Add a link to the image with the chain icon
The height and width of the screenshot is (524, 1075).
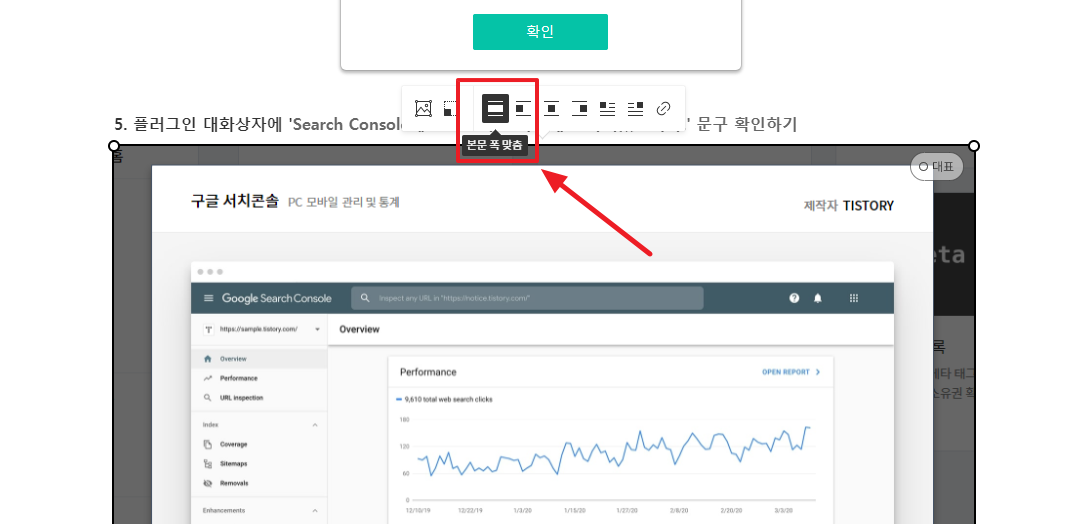[663, 108]
